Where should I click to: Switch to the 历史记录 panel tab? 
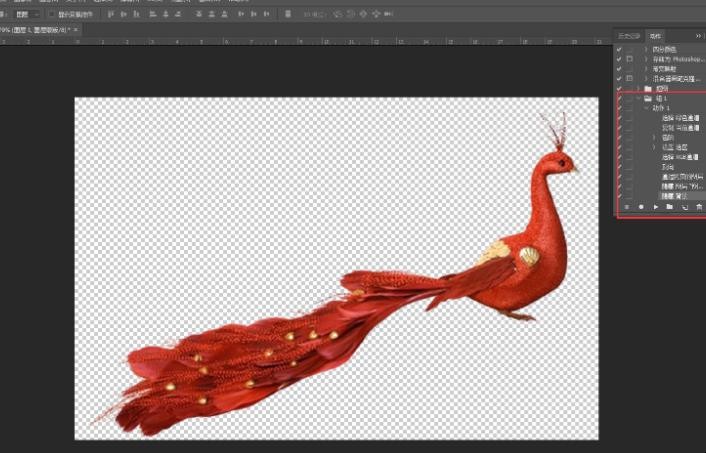[x=629, y=36]
